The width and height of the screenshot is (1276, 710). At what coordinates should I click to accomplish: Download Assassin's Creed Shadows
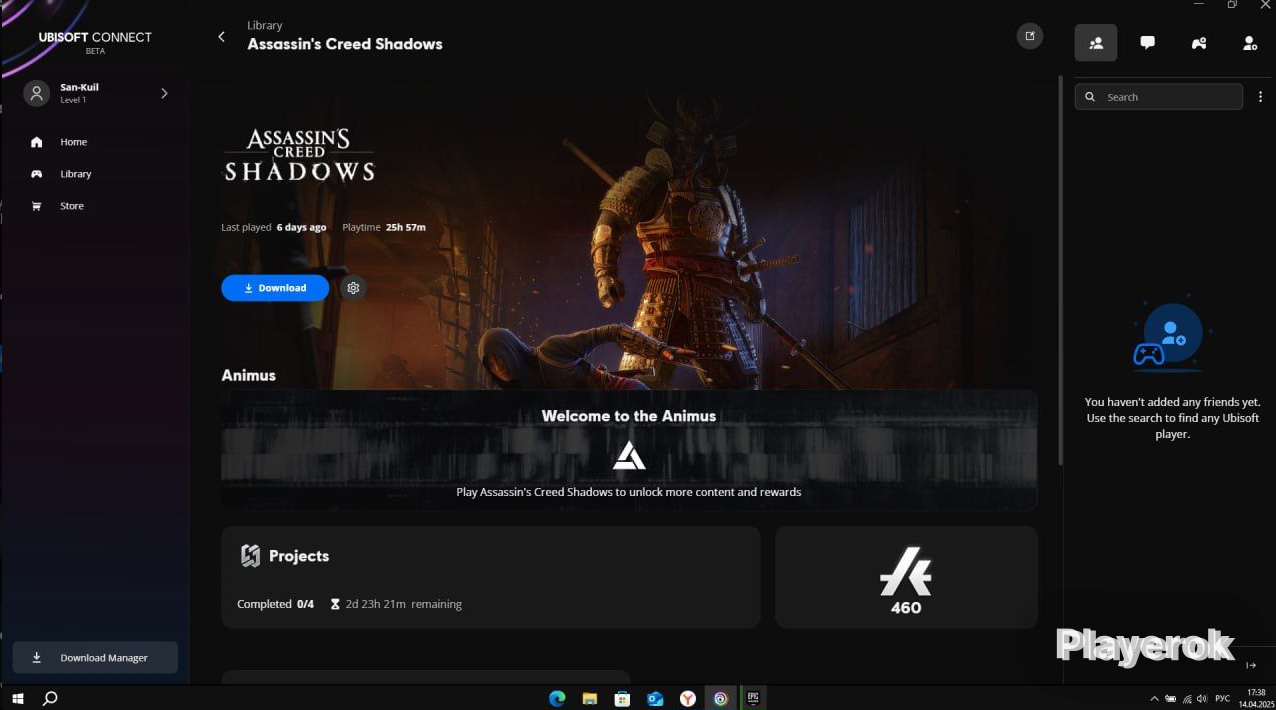point(275,288)
